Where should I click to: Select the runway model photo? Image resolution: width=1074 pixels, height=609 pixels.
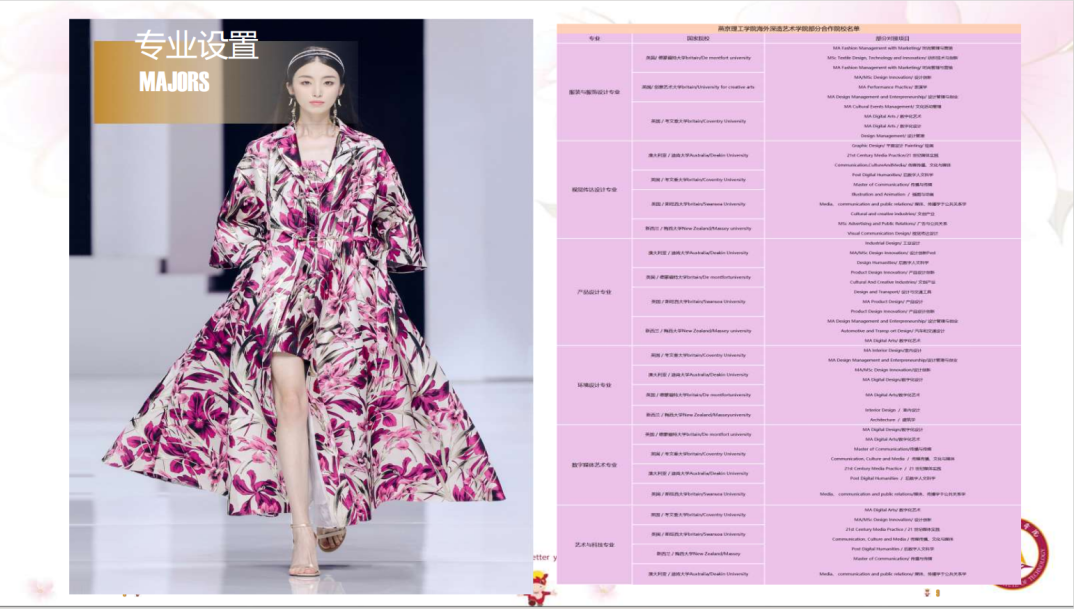coord(301,306)
